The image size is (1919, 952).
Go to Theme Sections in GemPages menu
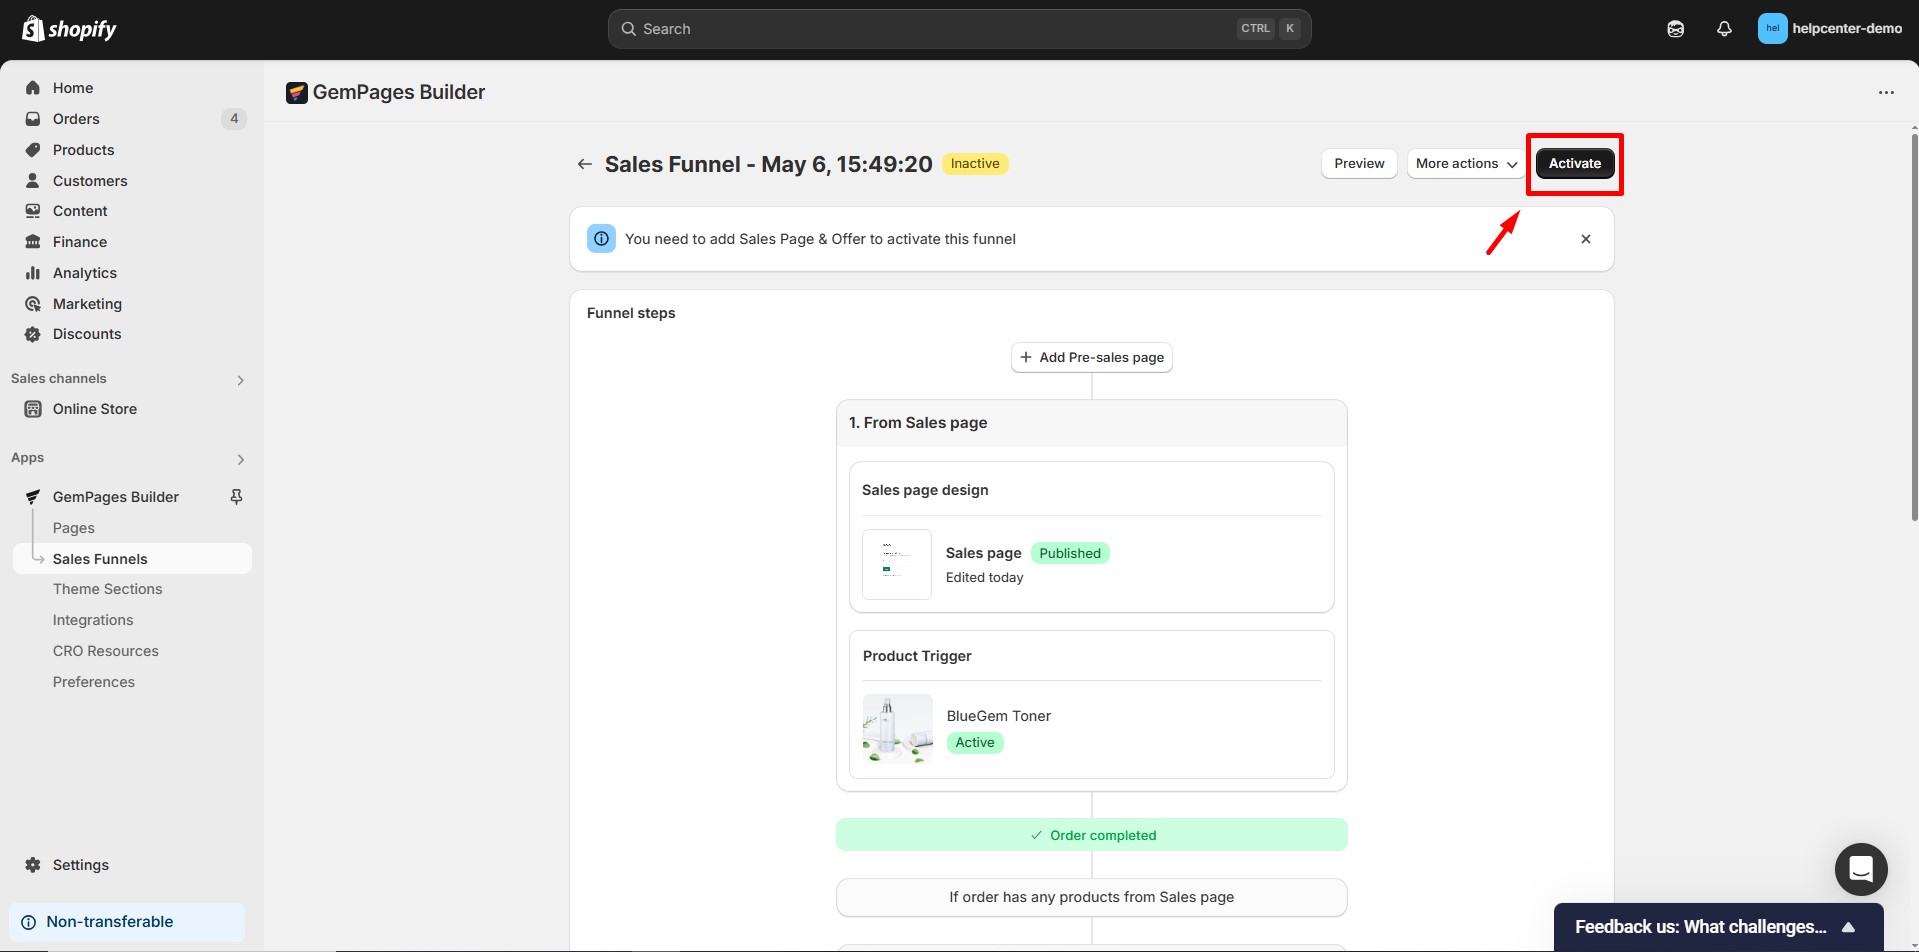click(x=107, y=589)
